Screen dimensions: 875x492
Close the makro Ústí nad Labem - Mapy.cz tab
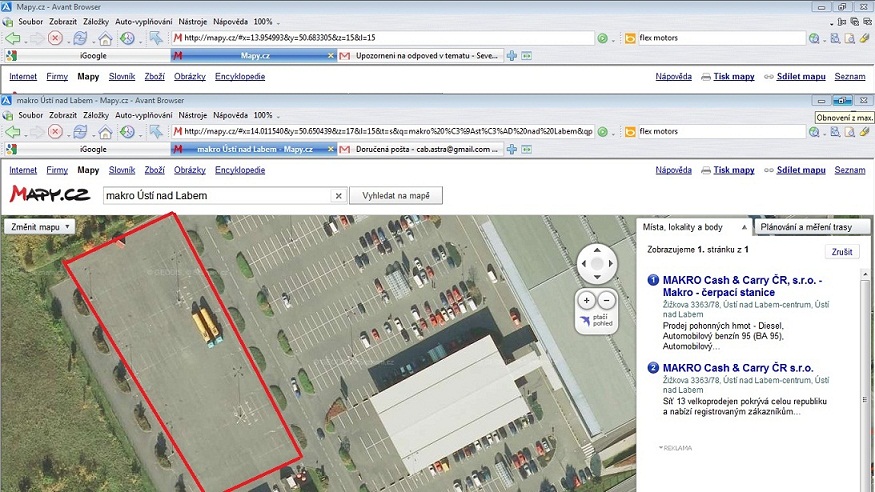coord(330,149)
